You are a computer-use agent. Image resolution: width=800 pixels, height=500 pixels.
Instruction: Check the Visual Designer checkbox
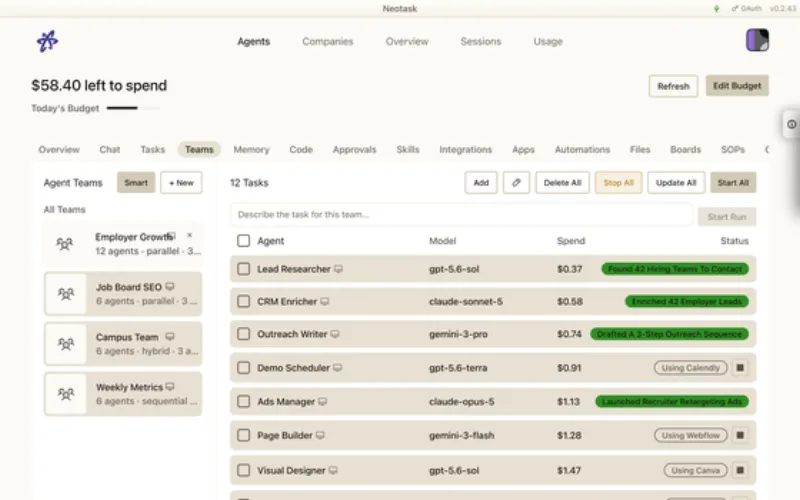pos(243,470)
